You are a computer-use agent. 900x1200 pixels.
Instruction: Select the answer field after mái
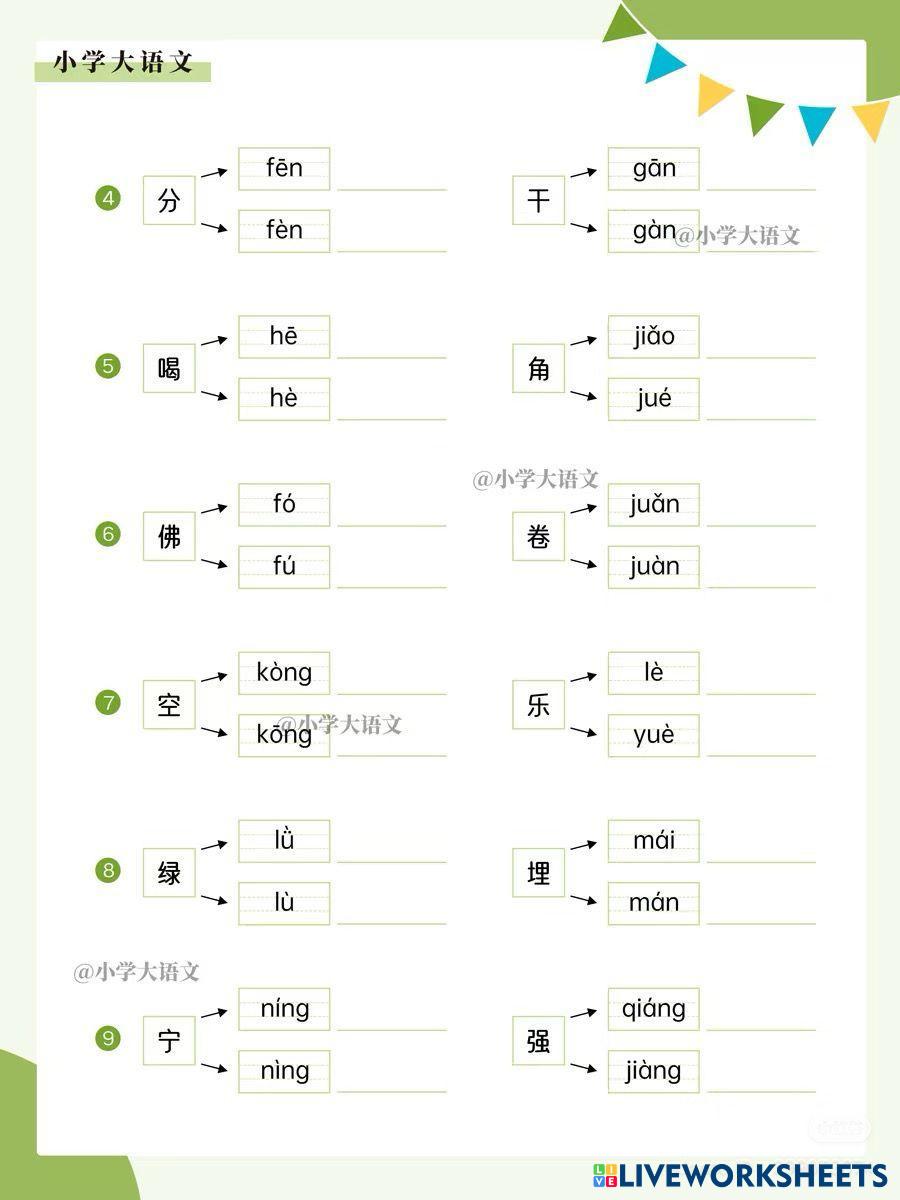[761, 848]
